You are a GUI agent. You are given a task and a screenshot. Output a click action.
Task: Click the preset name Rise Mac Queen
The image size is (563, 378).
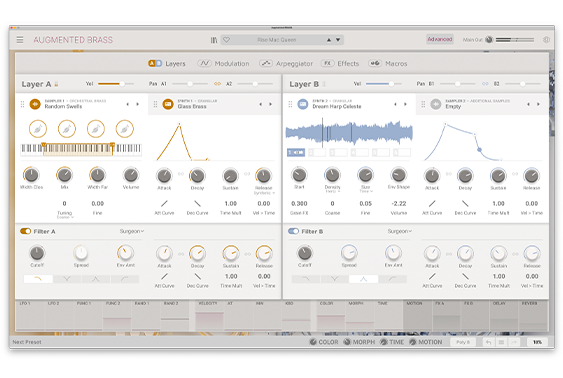pyautogui.click(x=277, y=40)
